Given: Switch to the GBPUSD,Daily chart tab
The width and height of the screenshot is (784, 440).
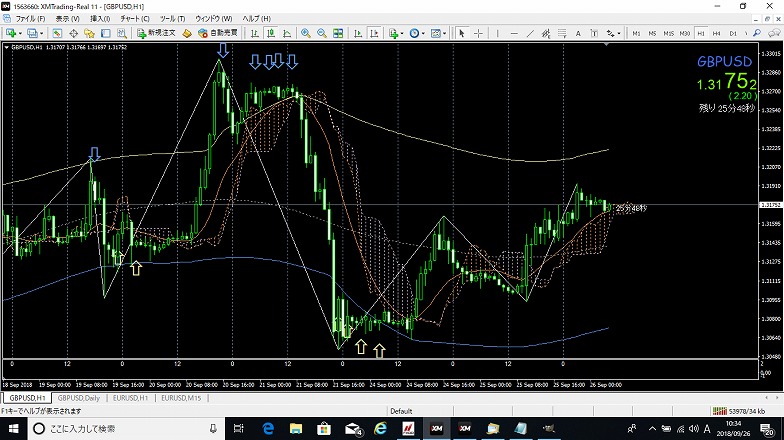Looking at the screenshot, I should [79, 399].
